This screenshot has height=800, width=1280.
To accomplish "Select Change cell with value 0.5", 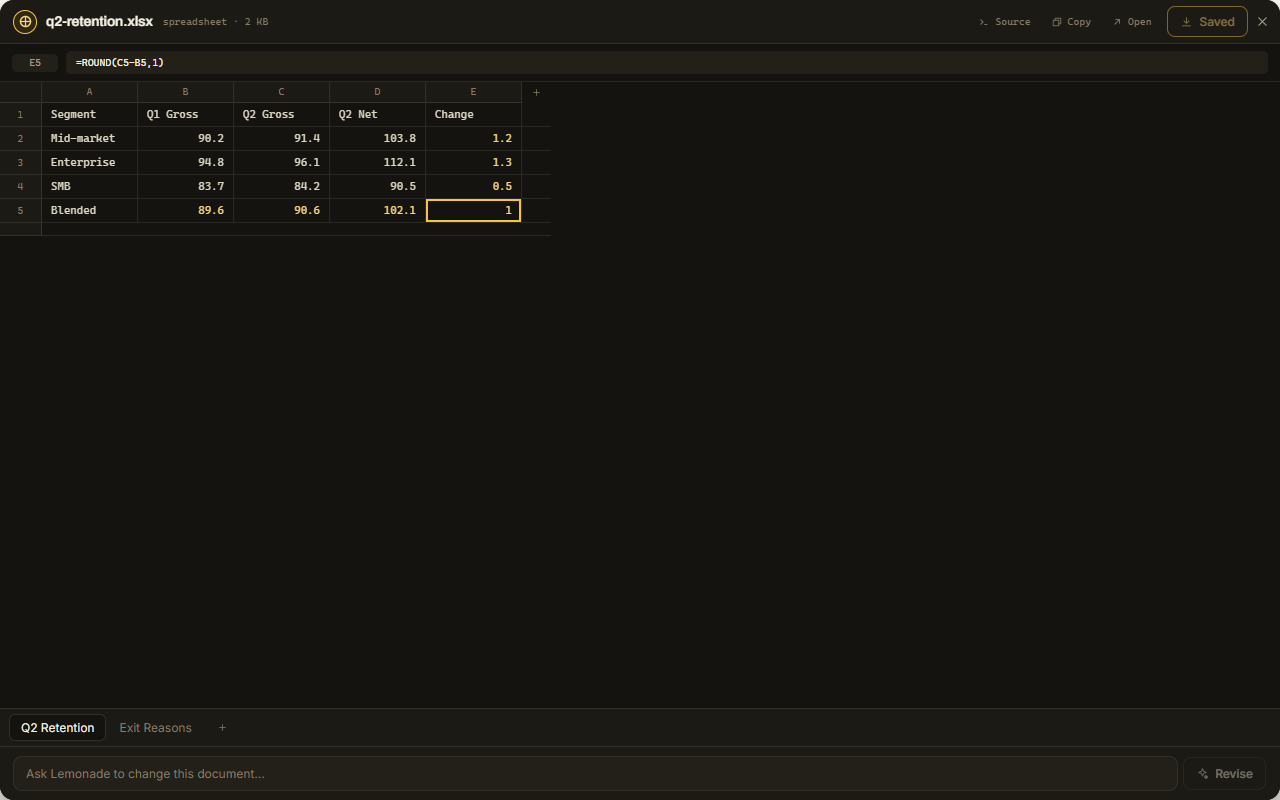I will (473, 186).
